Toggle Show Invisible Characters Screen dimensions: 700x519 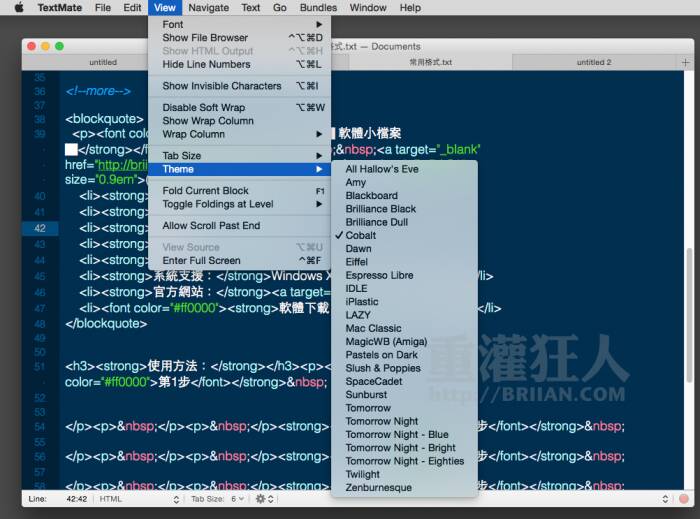[x=241, y=86]
